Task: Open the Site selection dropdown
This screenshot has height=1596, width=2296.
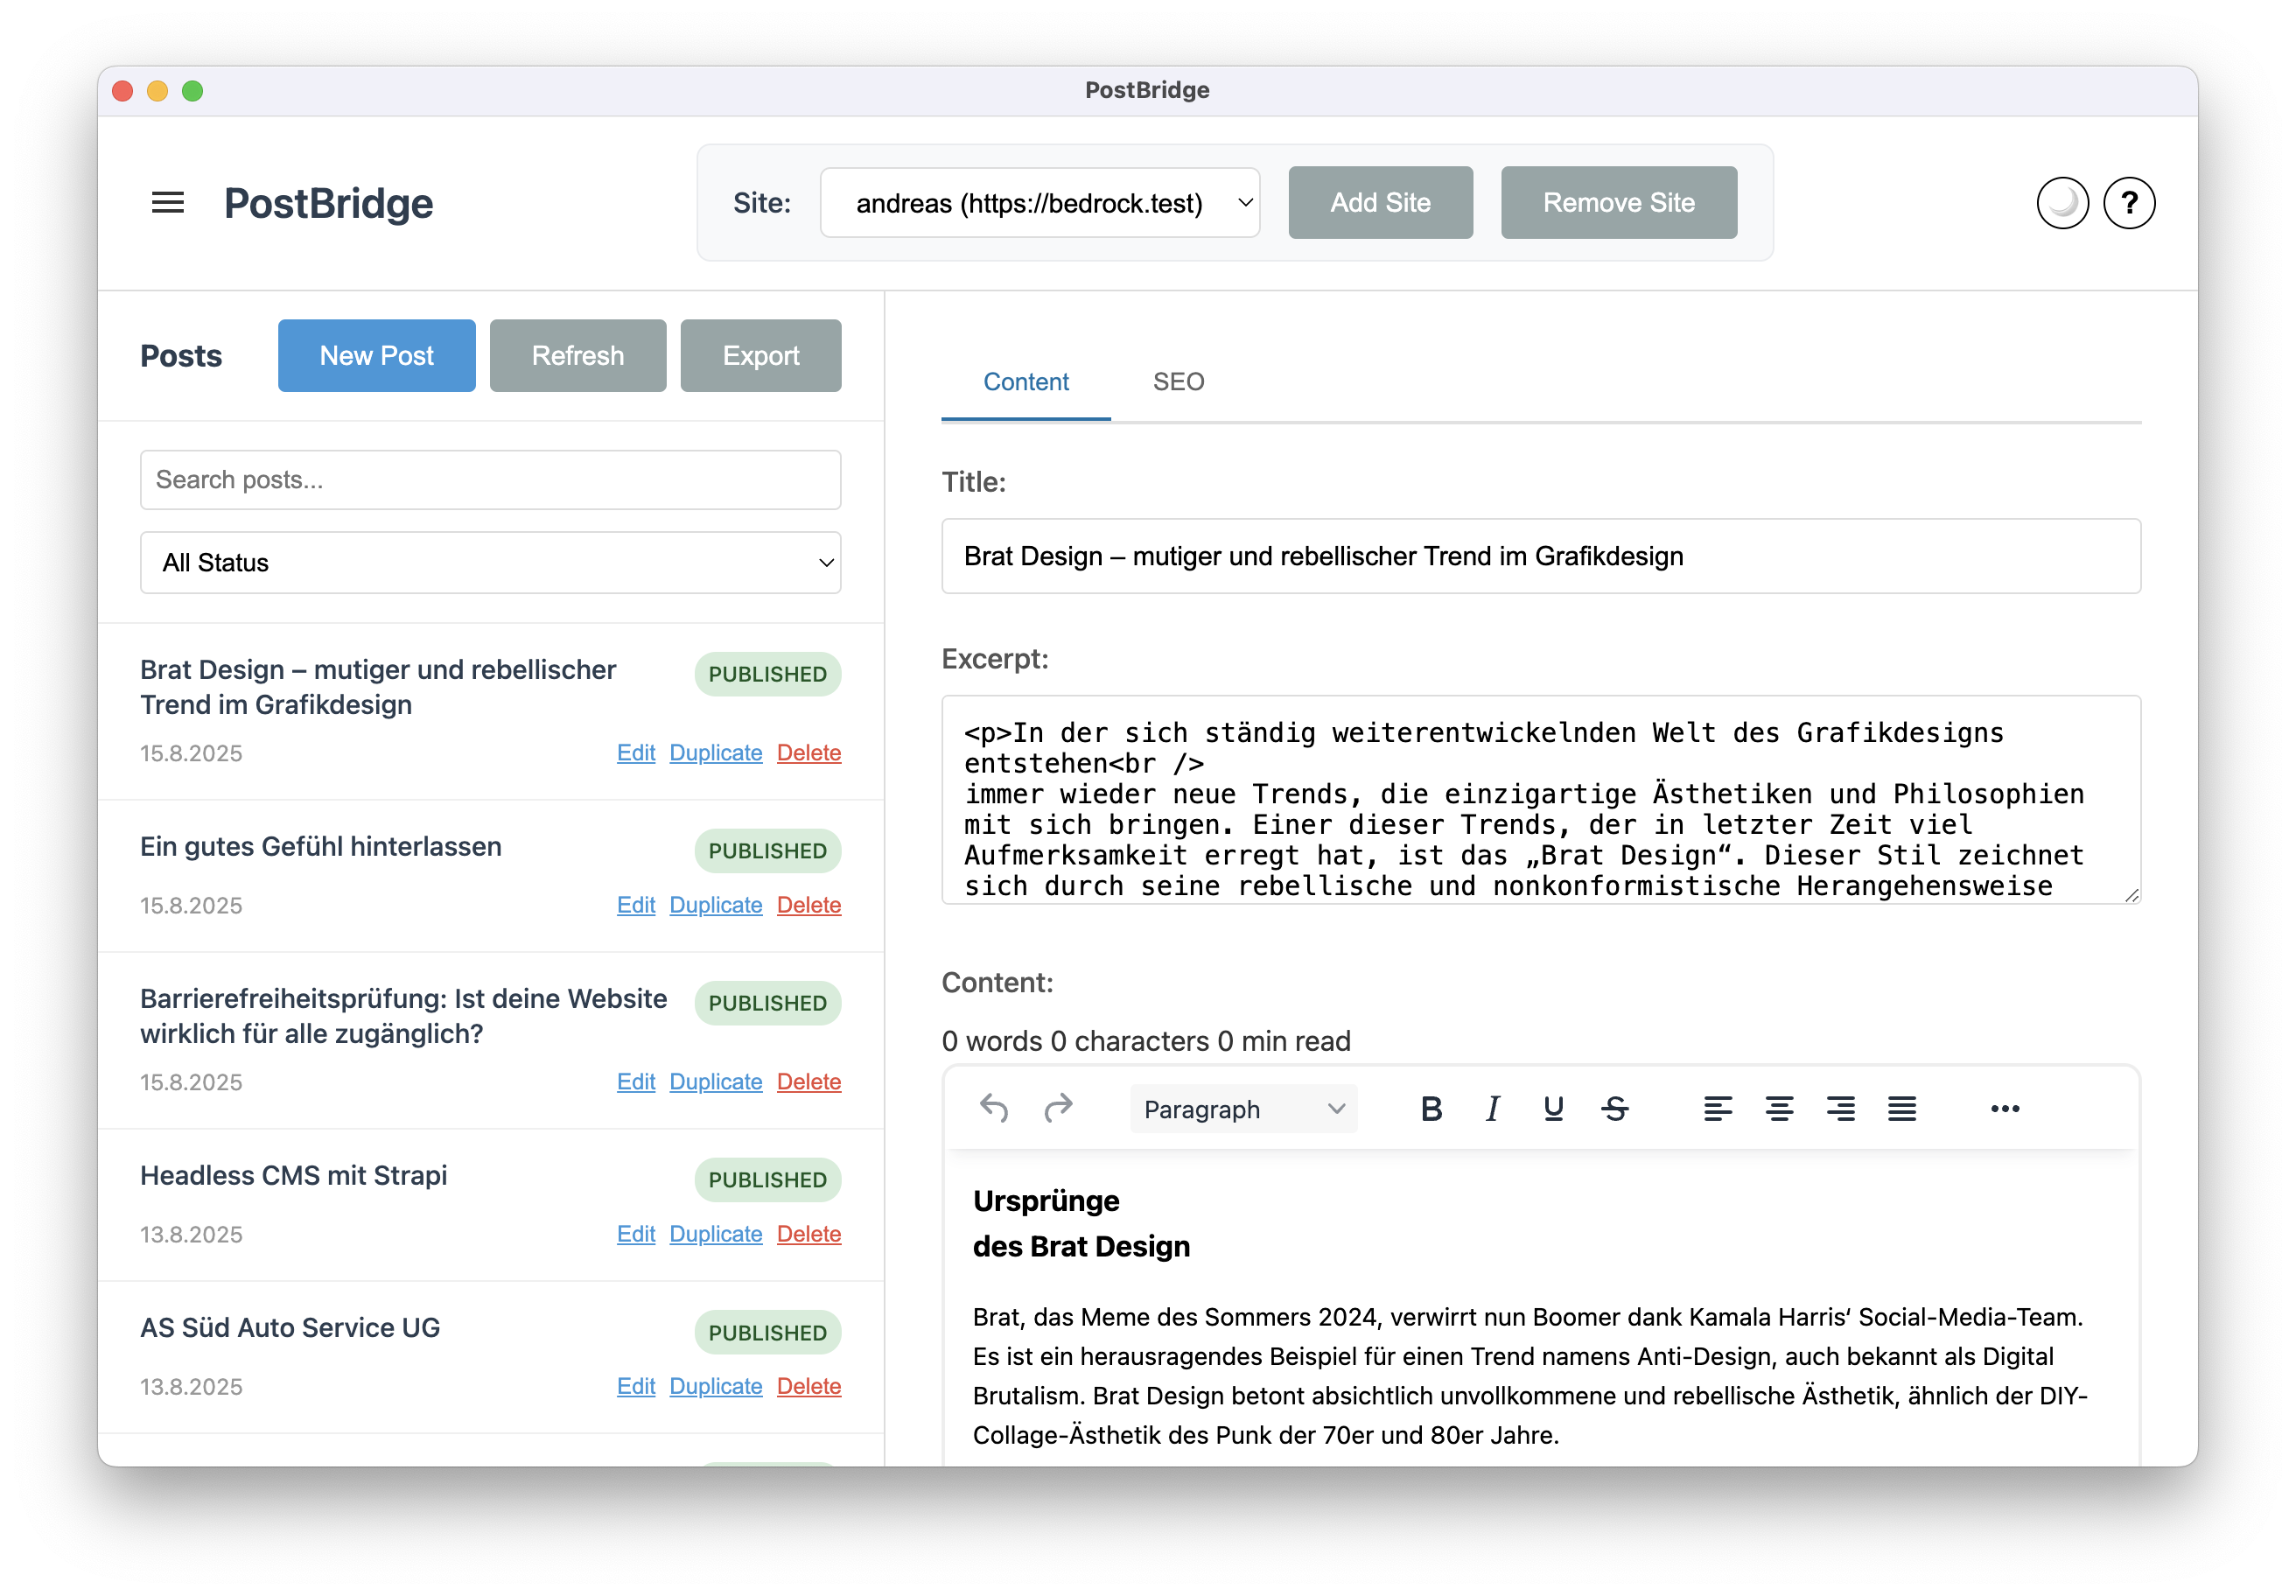Action: (1039, 203)
